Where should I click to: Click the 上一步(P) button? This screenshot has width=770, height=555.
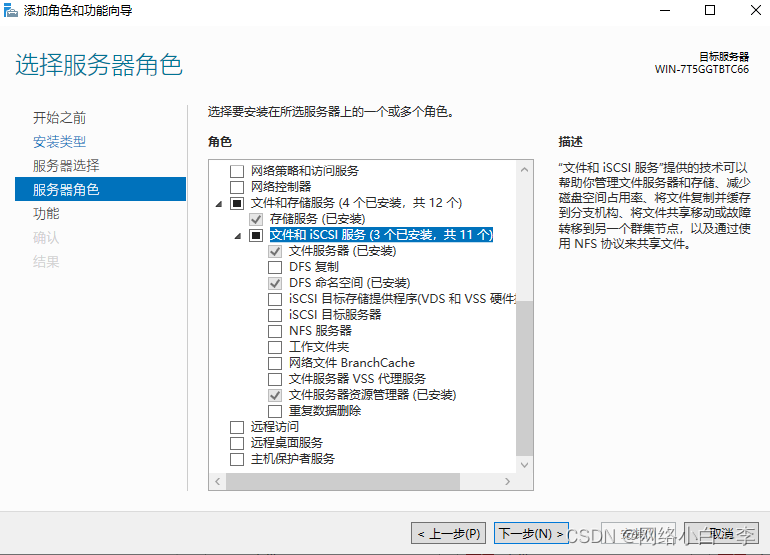[448, 533]
